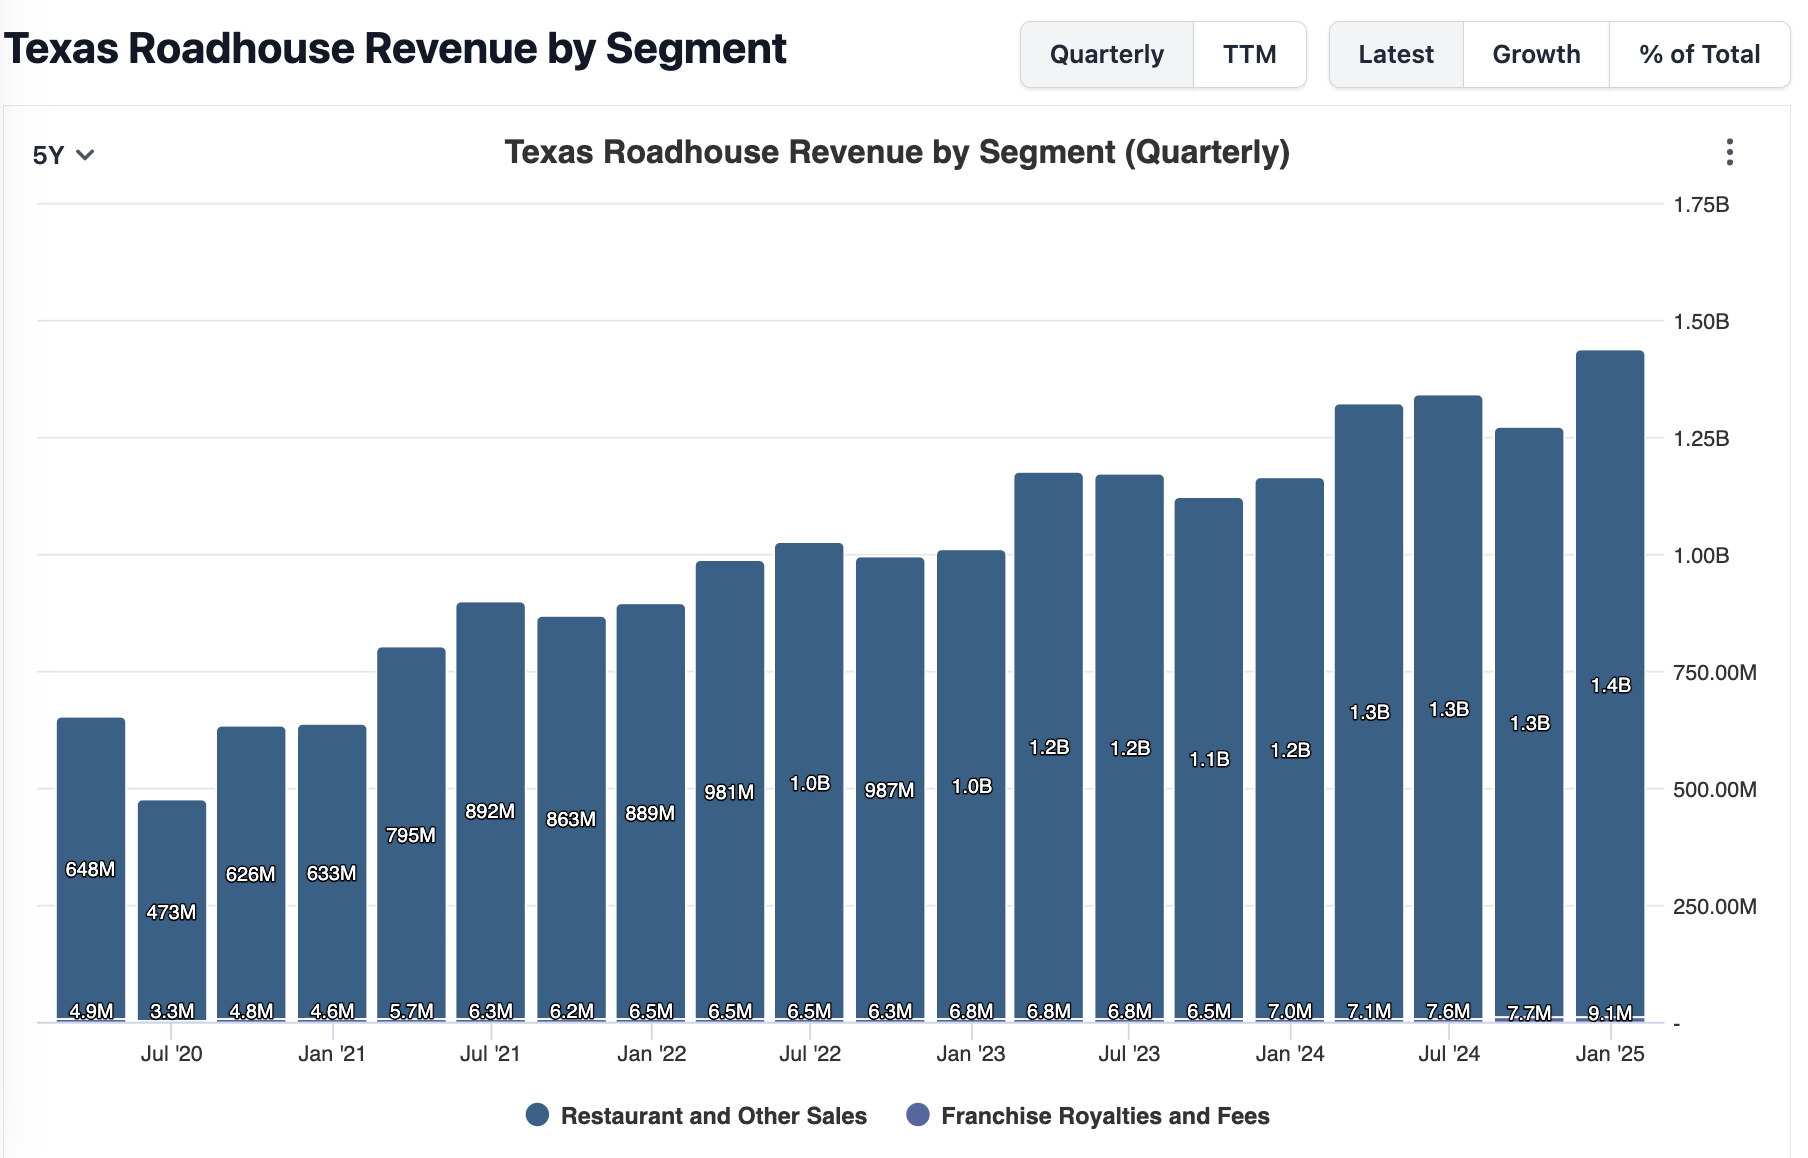Toggle Franchise Royalties and Fees legend series
Screen dimensions: 1808x1158
click(x=1088, y=1115)
